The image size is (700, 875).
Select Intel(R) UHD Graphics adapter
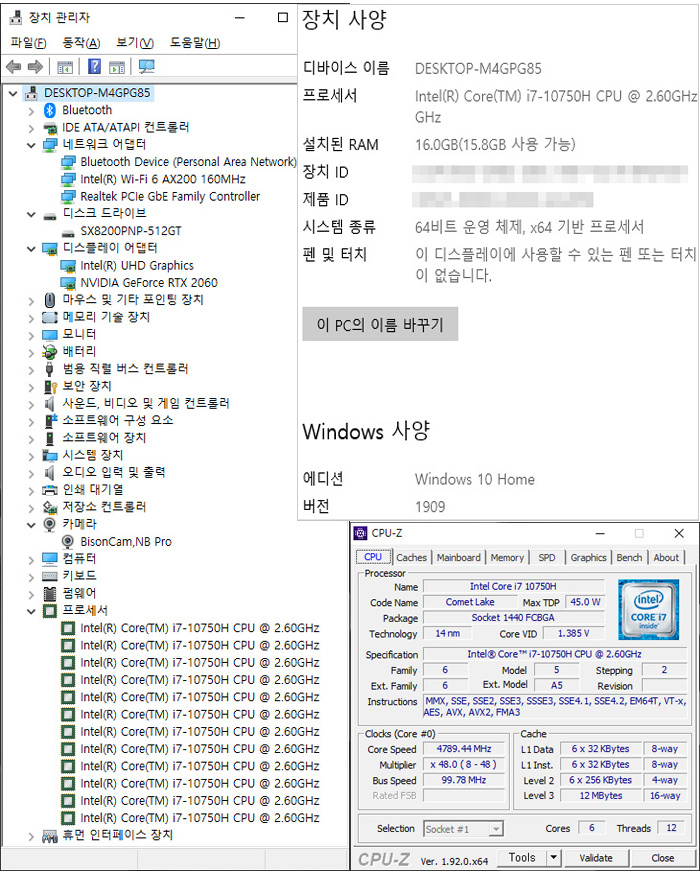click(137, 266)
